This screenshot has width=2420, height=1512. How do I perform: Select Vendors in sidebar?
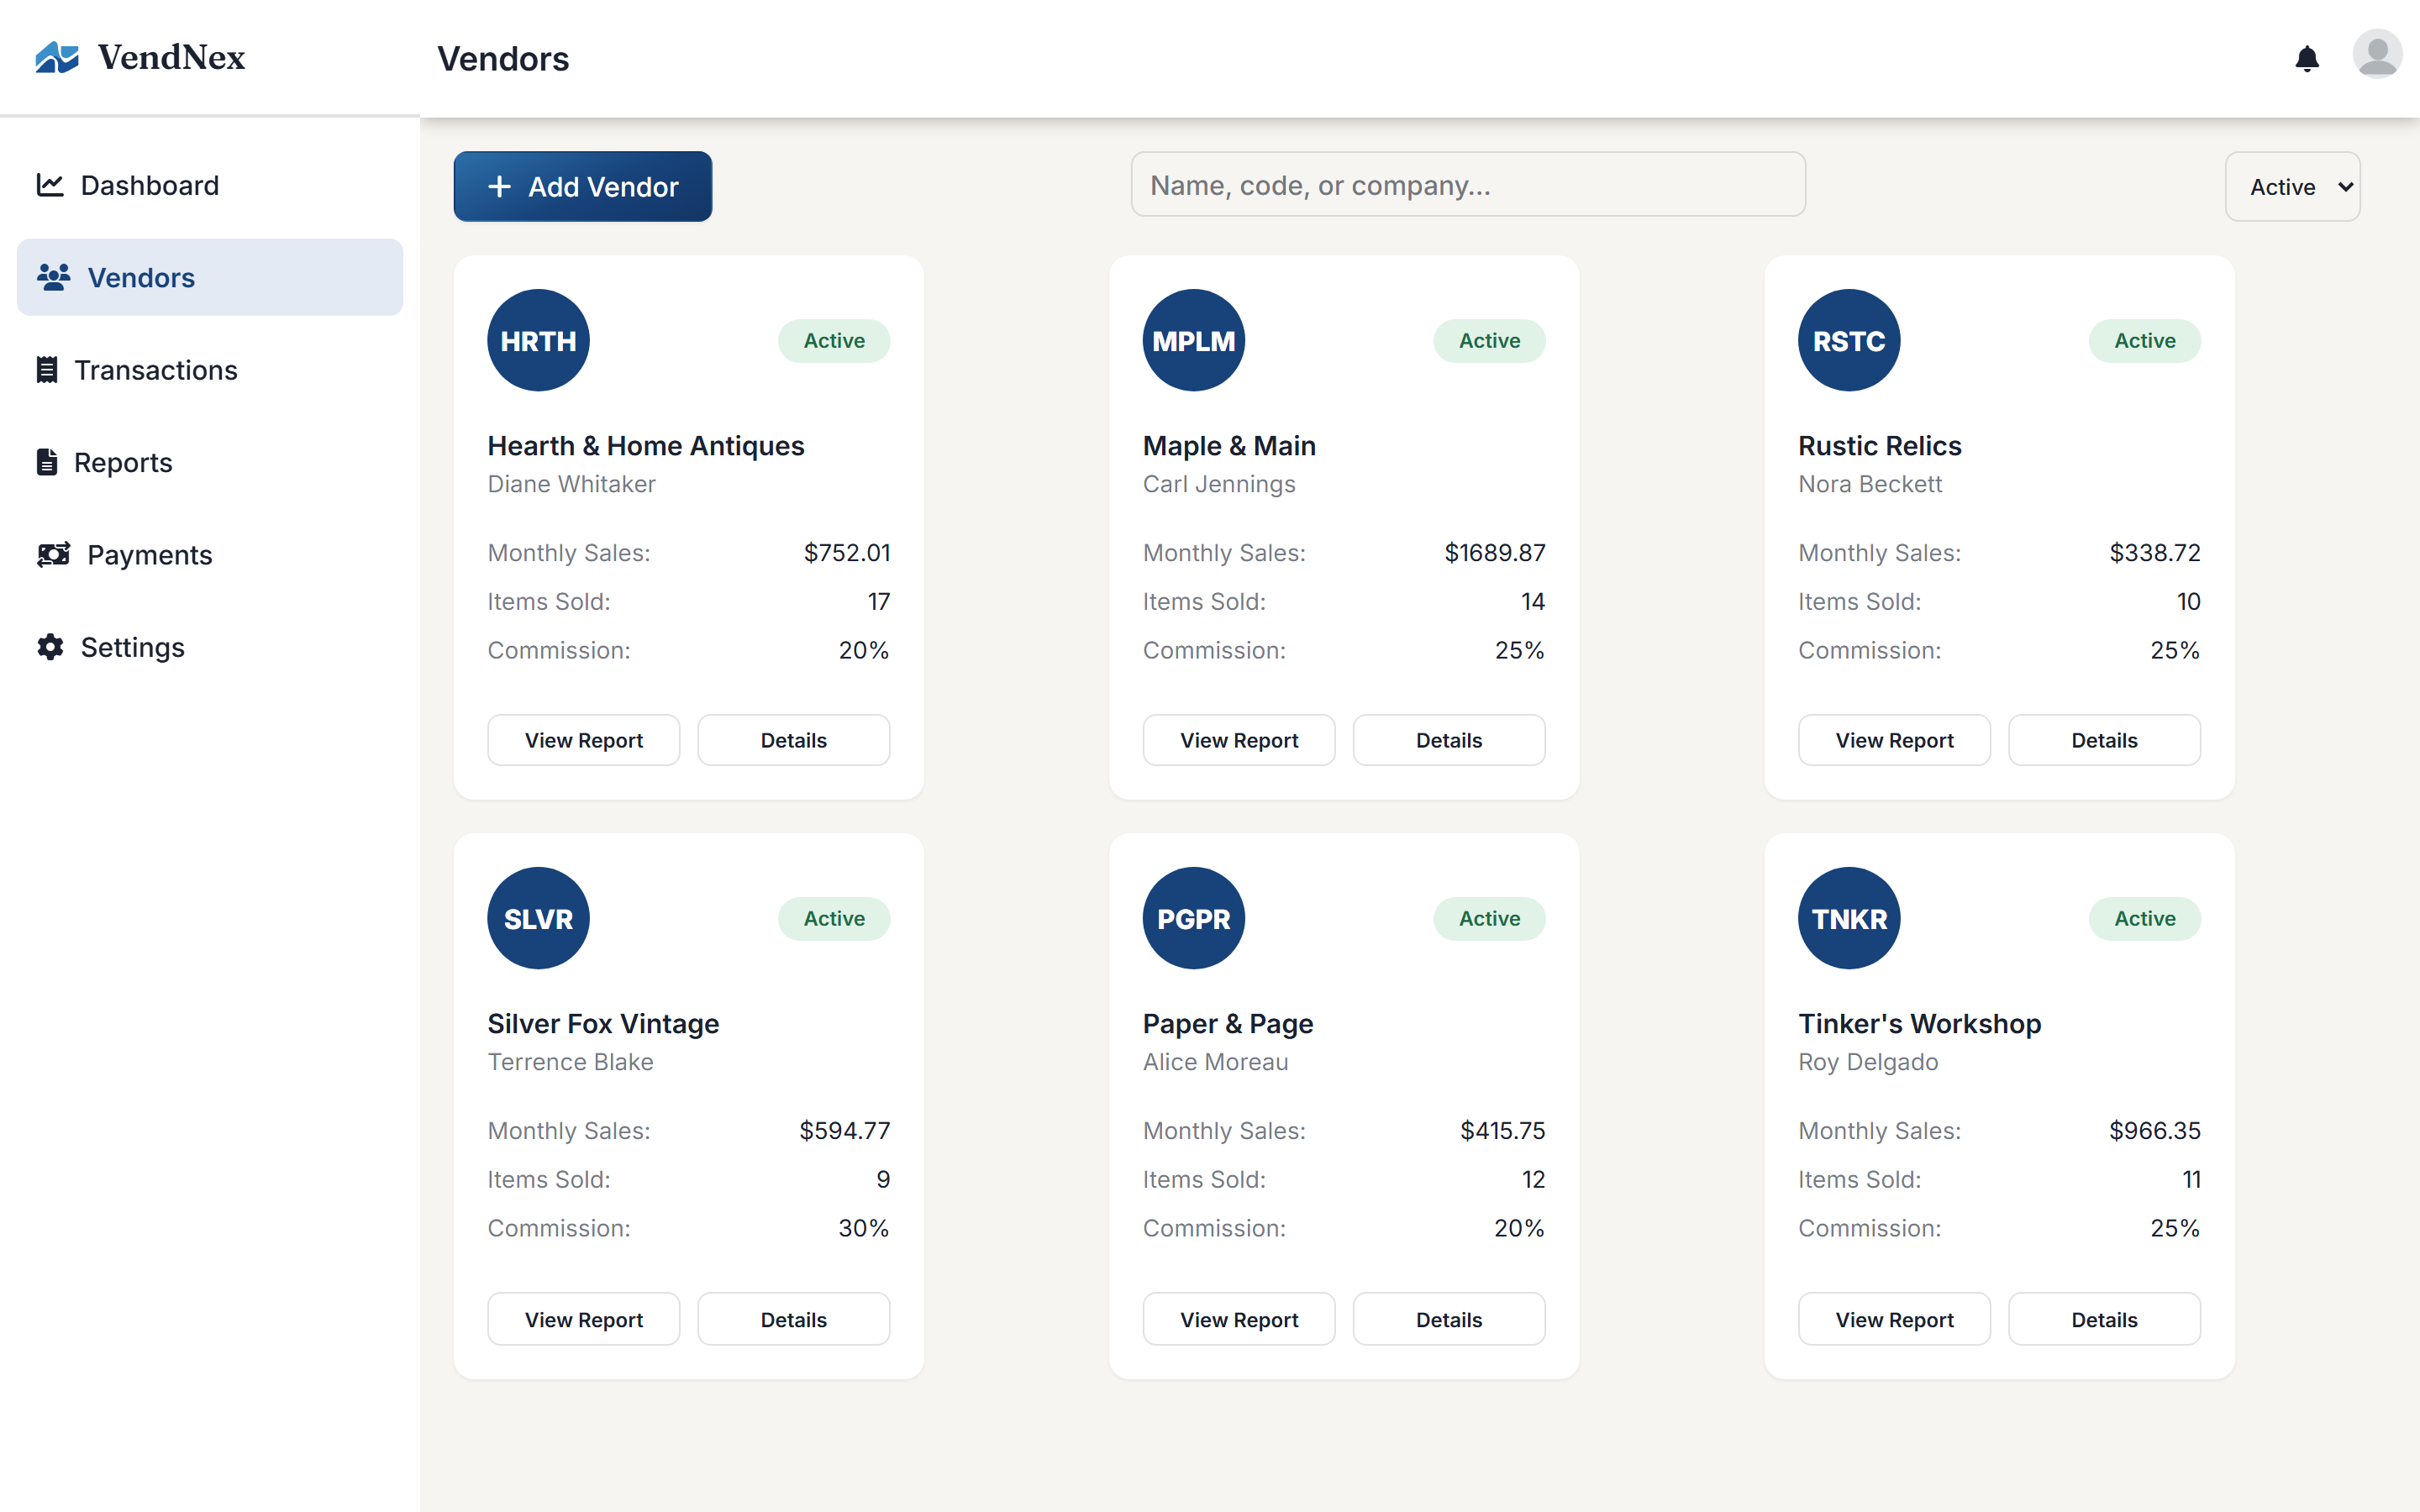click(210, 277)
